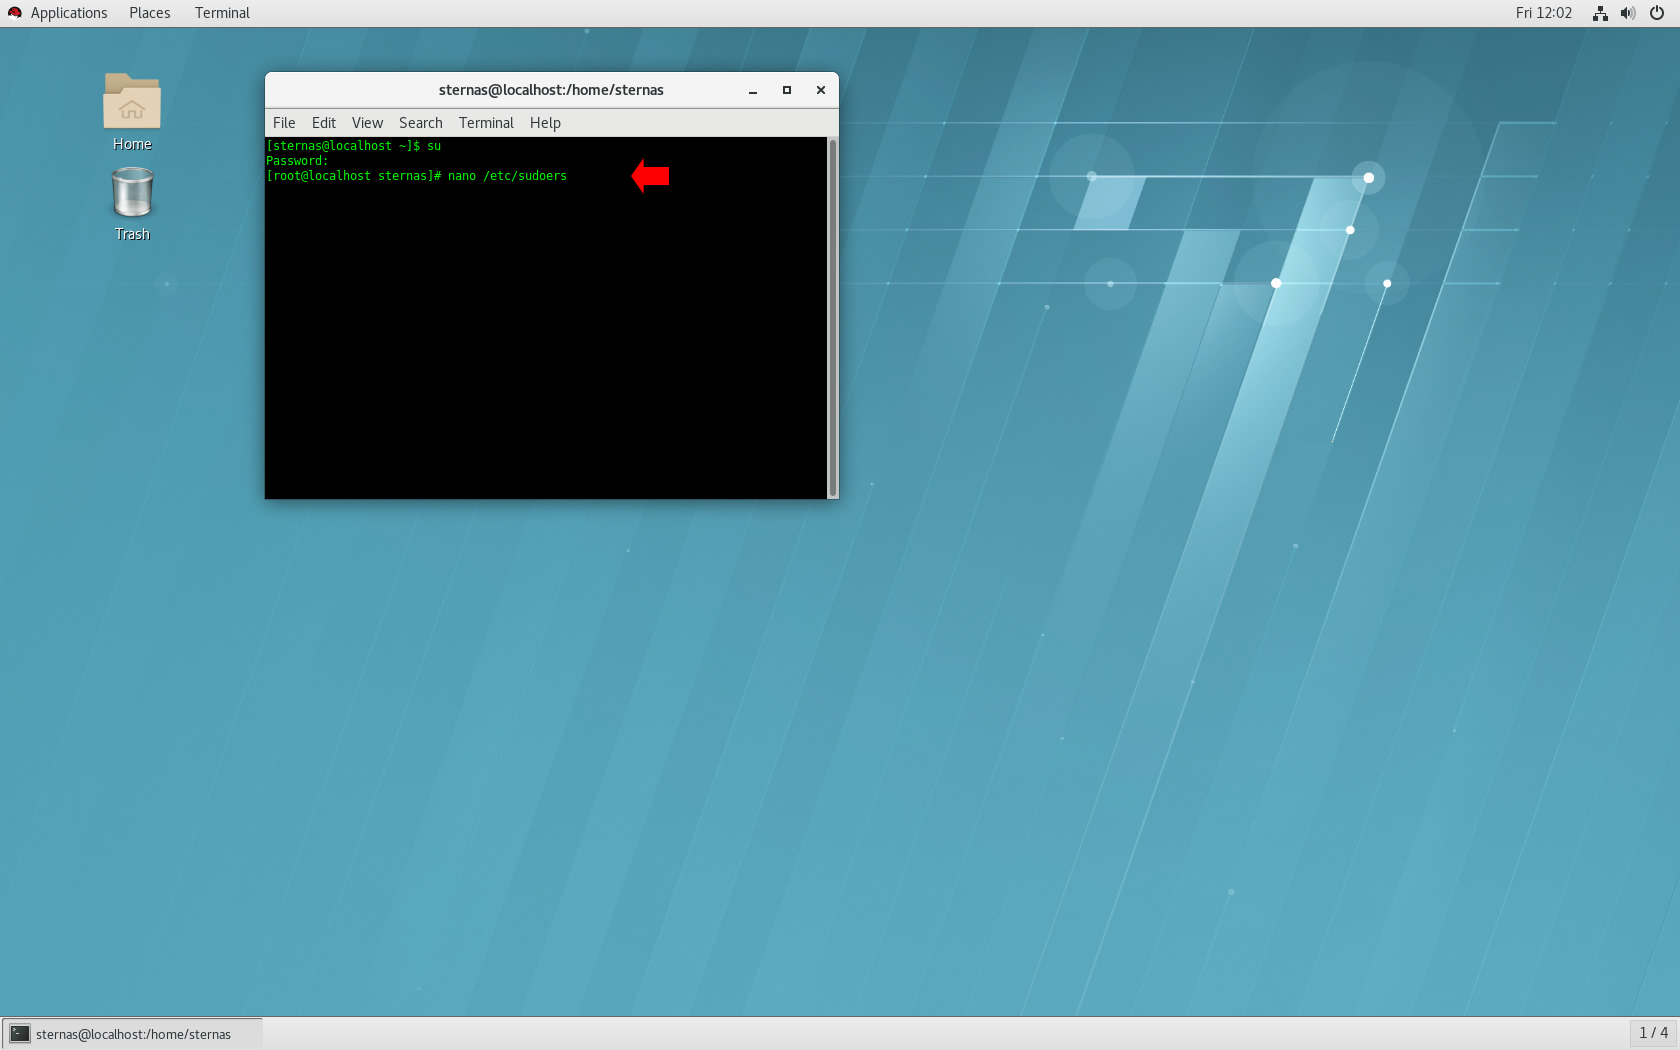Open the power menu icon
Viewport: 1680px width, 1050px height.
(1657, 13)
